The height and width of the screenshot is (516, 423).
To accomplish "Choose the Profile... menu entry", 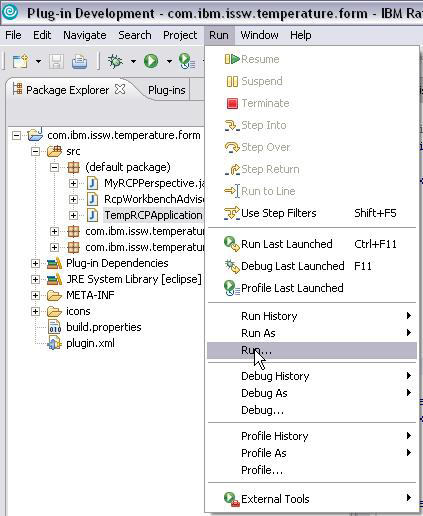I will point(312,470).
